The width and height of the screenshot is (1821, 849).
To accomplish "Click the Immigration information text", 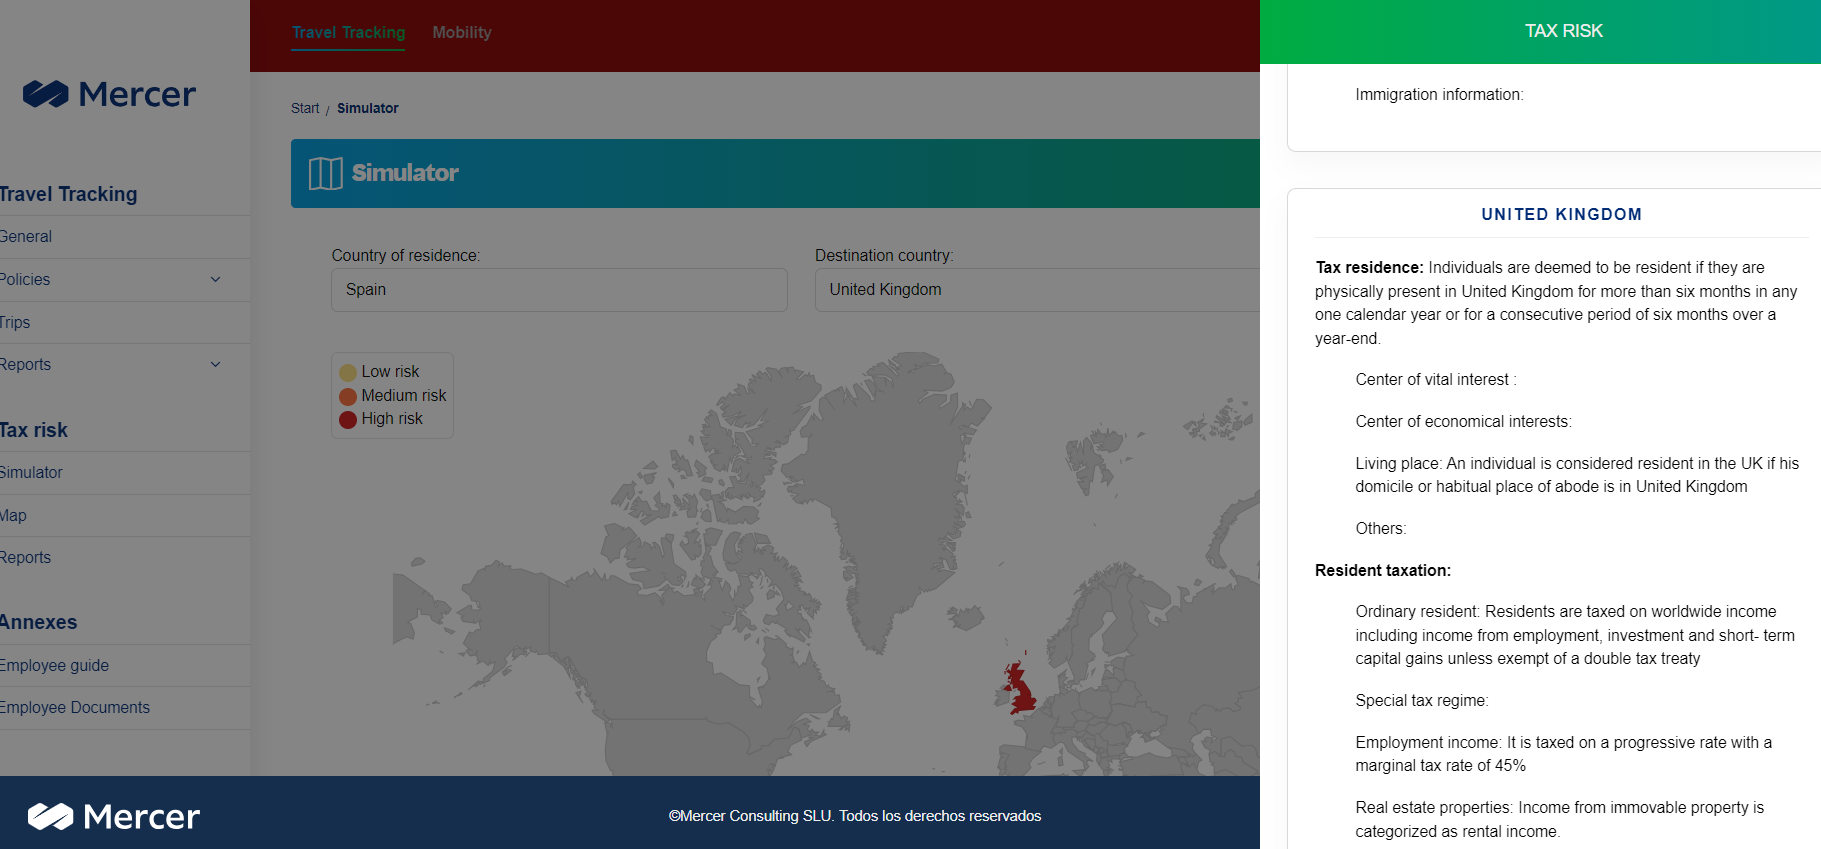I will 1439,94.
